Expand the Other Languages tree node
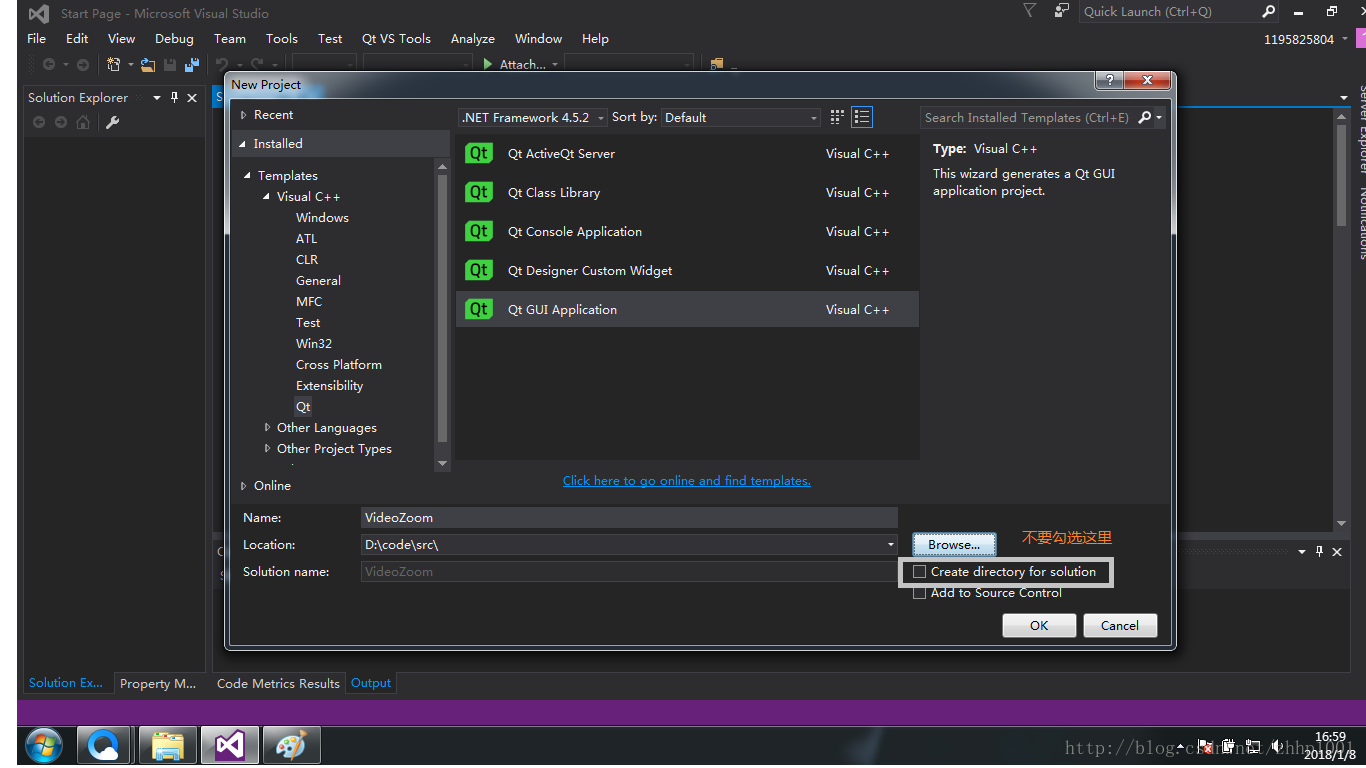This screenshot has height=768, width=1366. (267, 428)
